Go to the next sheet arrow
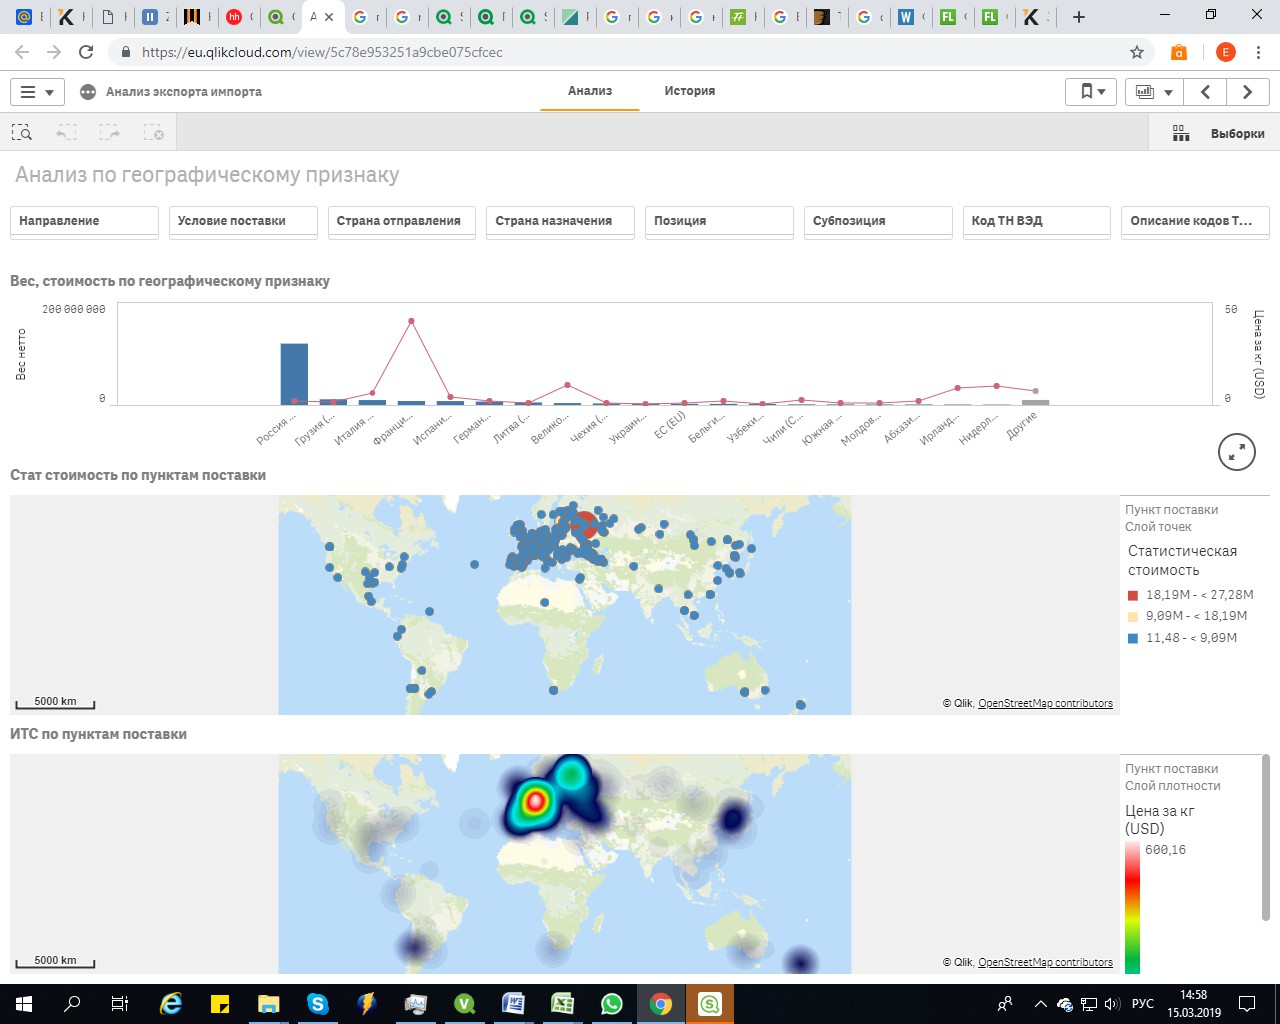The image size is (1280, 1024). 1247,92
